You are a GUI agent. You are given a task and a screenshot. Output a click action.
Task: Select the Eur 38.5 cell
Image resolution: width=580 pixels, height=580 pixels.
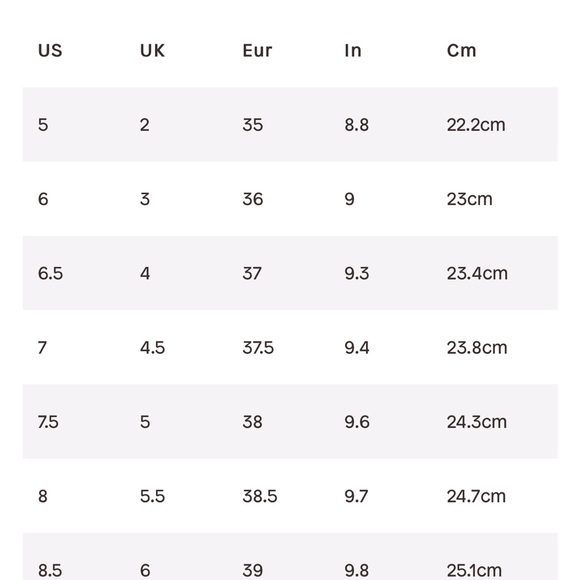tap(260, 496)
